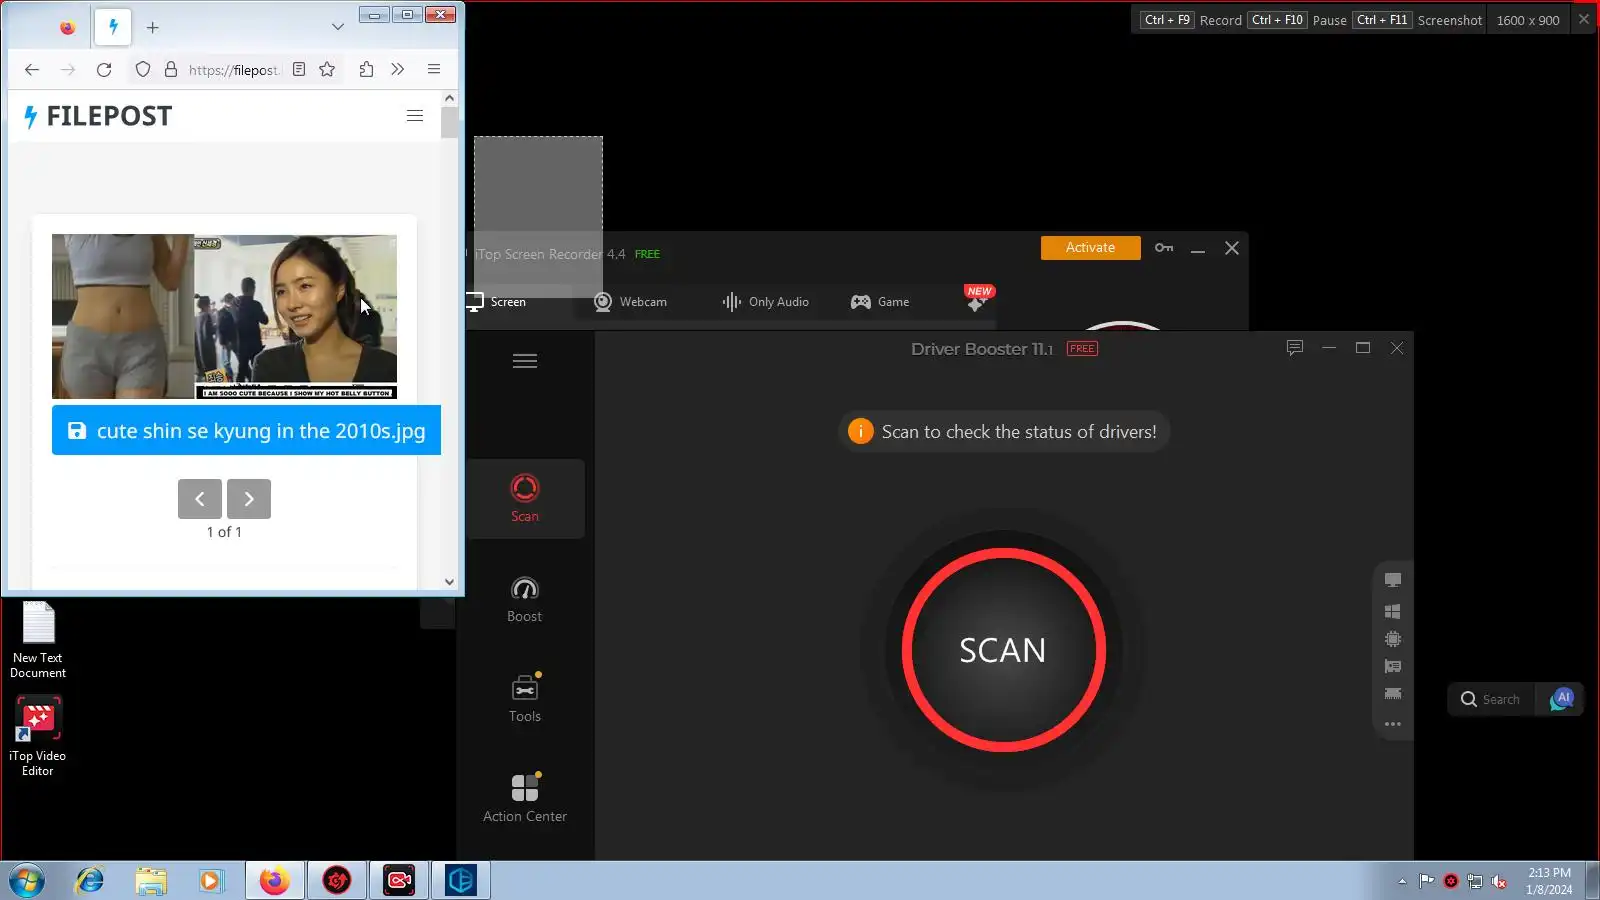Image resolution: width=1600 pixels, height=900 pixels.
Task: Click the license key icon in iTop Recorder
Action: [x=1164, y=248]
